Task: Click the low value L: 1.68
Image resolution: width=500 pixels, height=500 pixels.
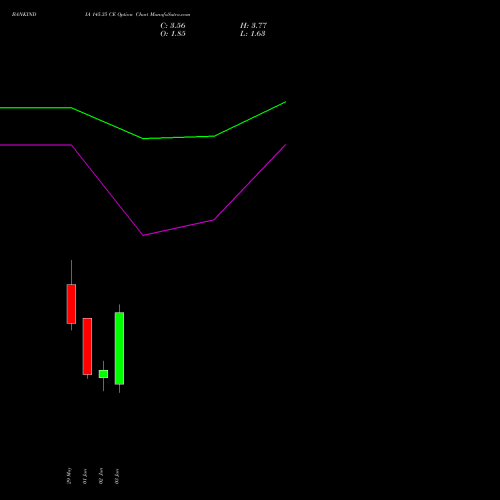Action: (253, 34)
